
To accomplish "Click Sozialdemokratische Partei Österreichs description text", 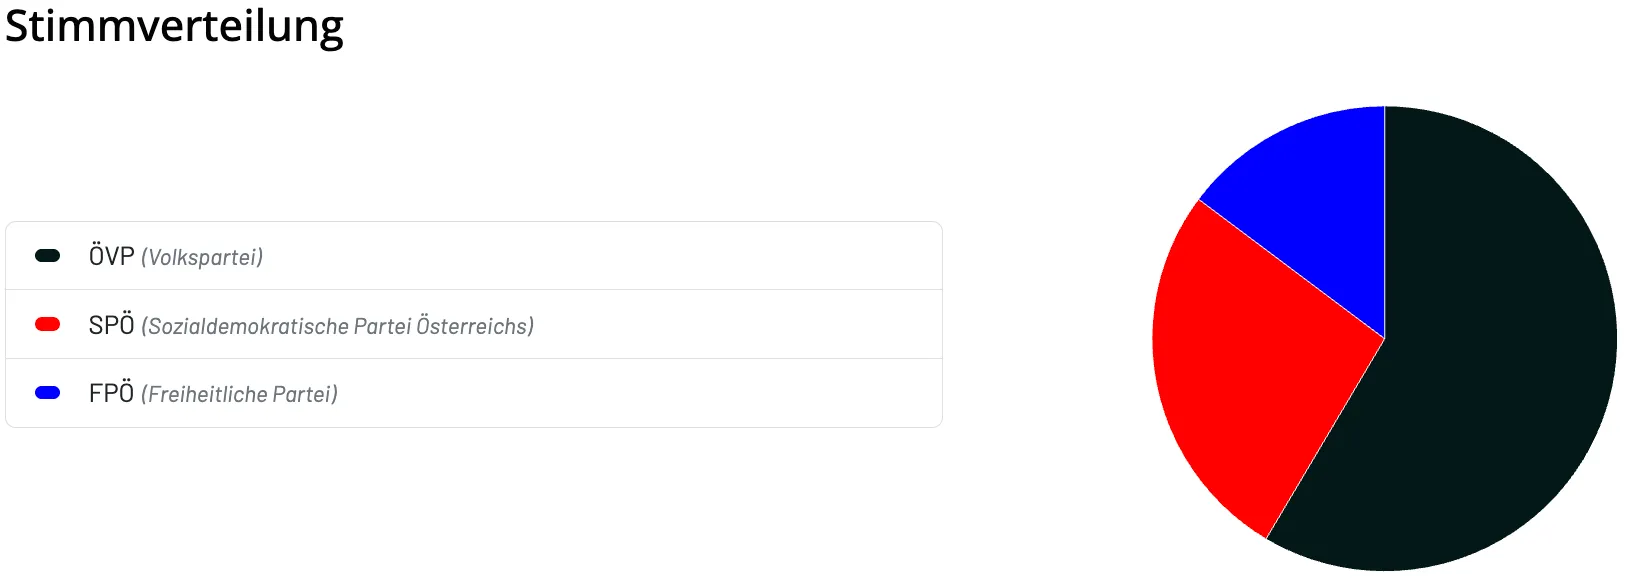I will [338, 326].
